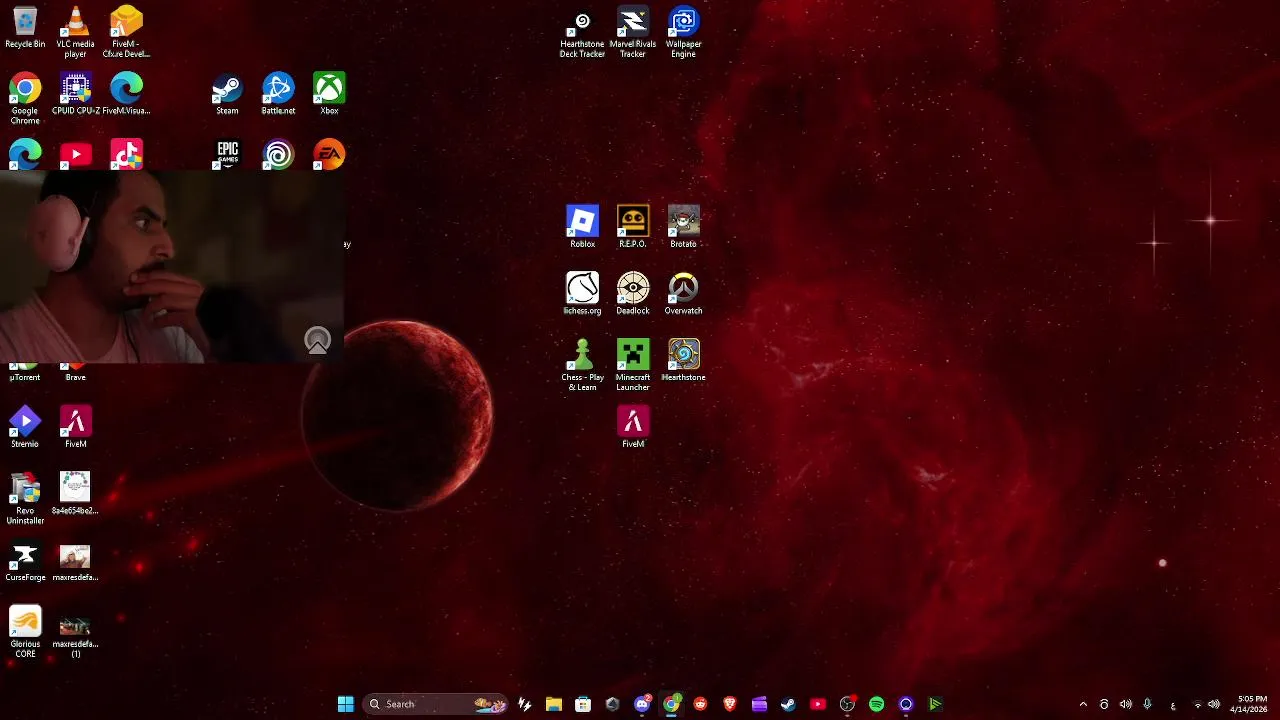Launch the Deadlock desktop shortcut

click(x=632, y=293)
